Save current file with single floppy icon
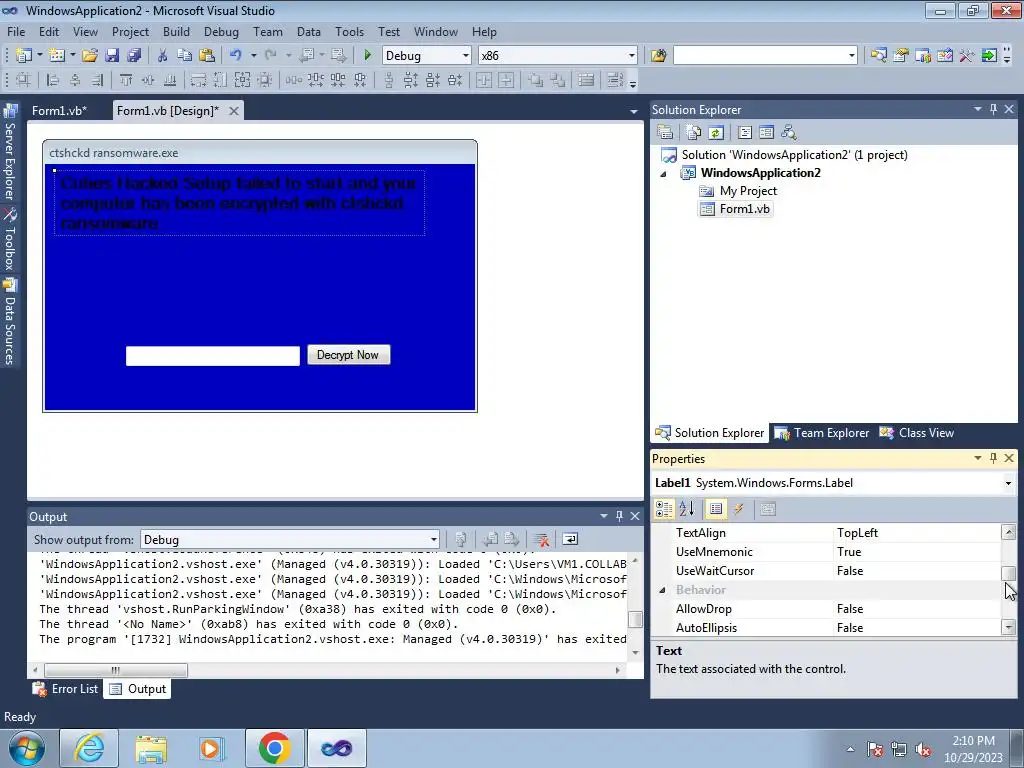 [x=112, y=56]
